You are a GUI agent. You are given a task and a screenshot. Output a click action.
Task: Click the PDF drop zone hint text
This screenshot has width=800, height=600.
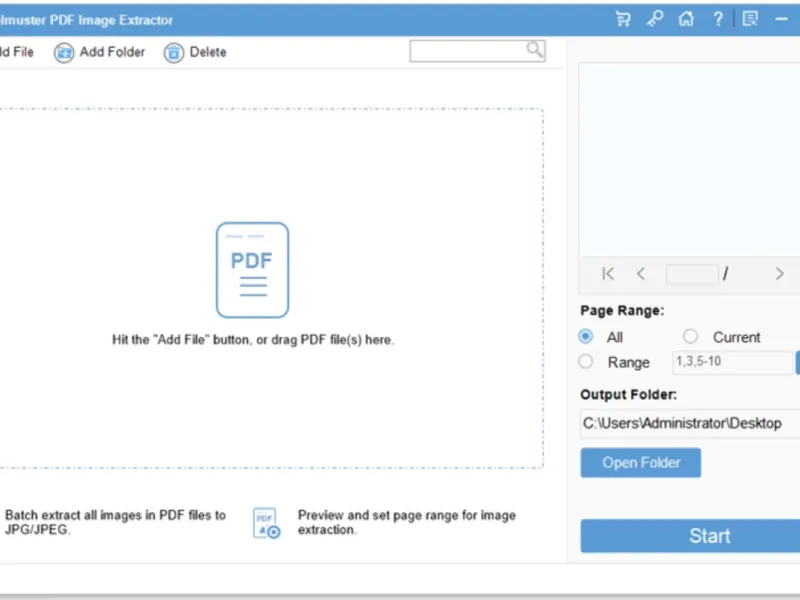click(x=253, y=340)
